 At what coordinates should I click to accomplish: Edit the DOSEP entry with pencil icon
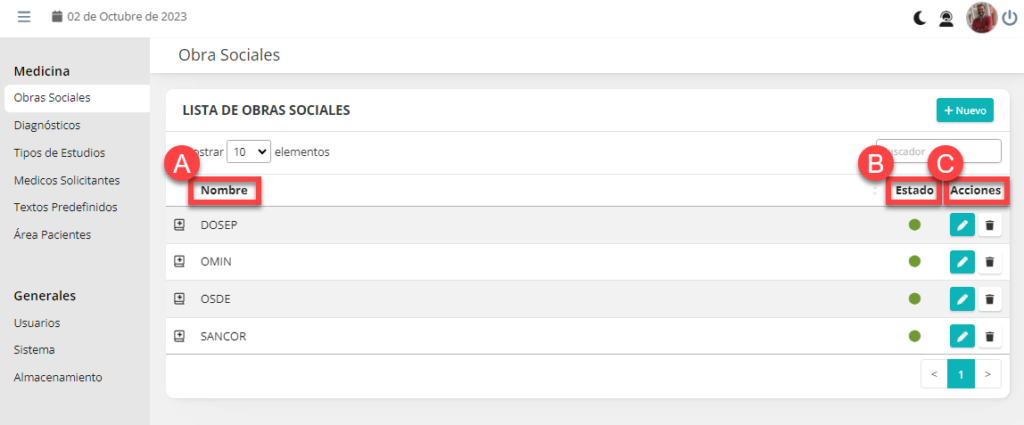961,225
